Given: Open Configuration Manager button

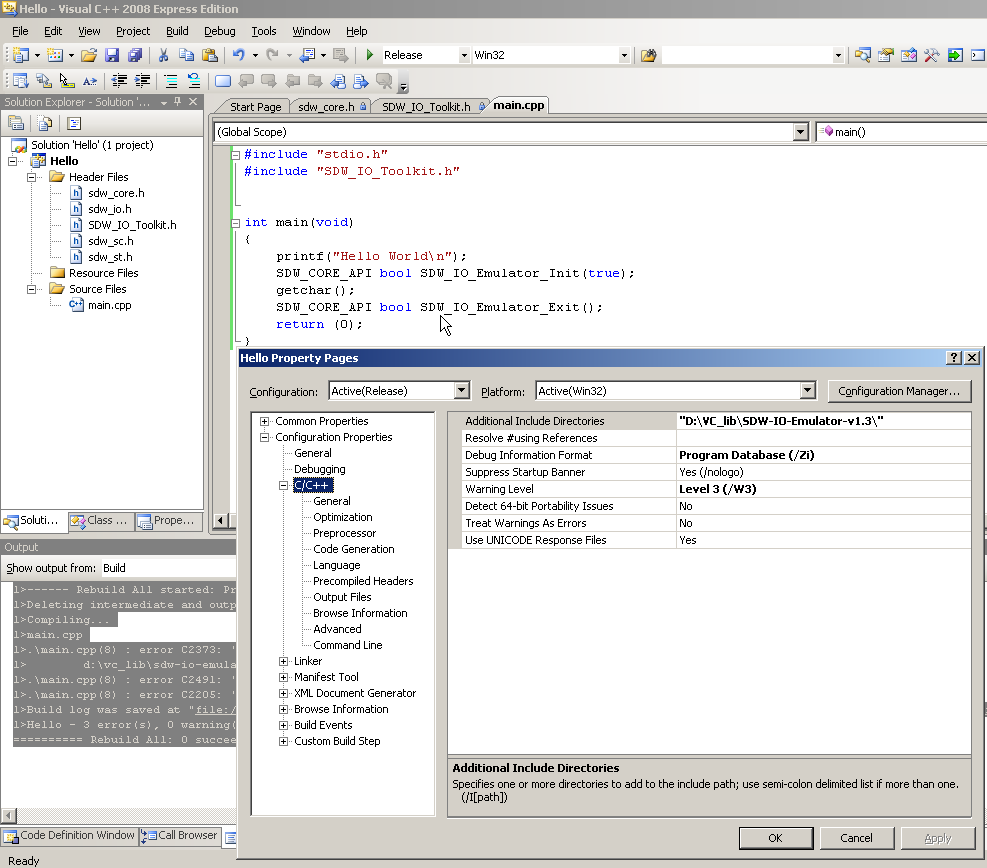Looking at the screenshot, I should (899, 391).
